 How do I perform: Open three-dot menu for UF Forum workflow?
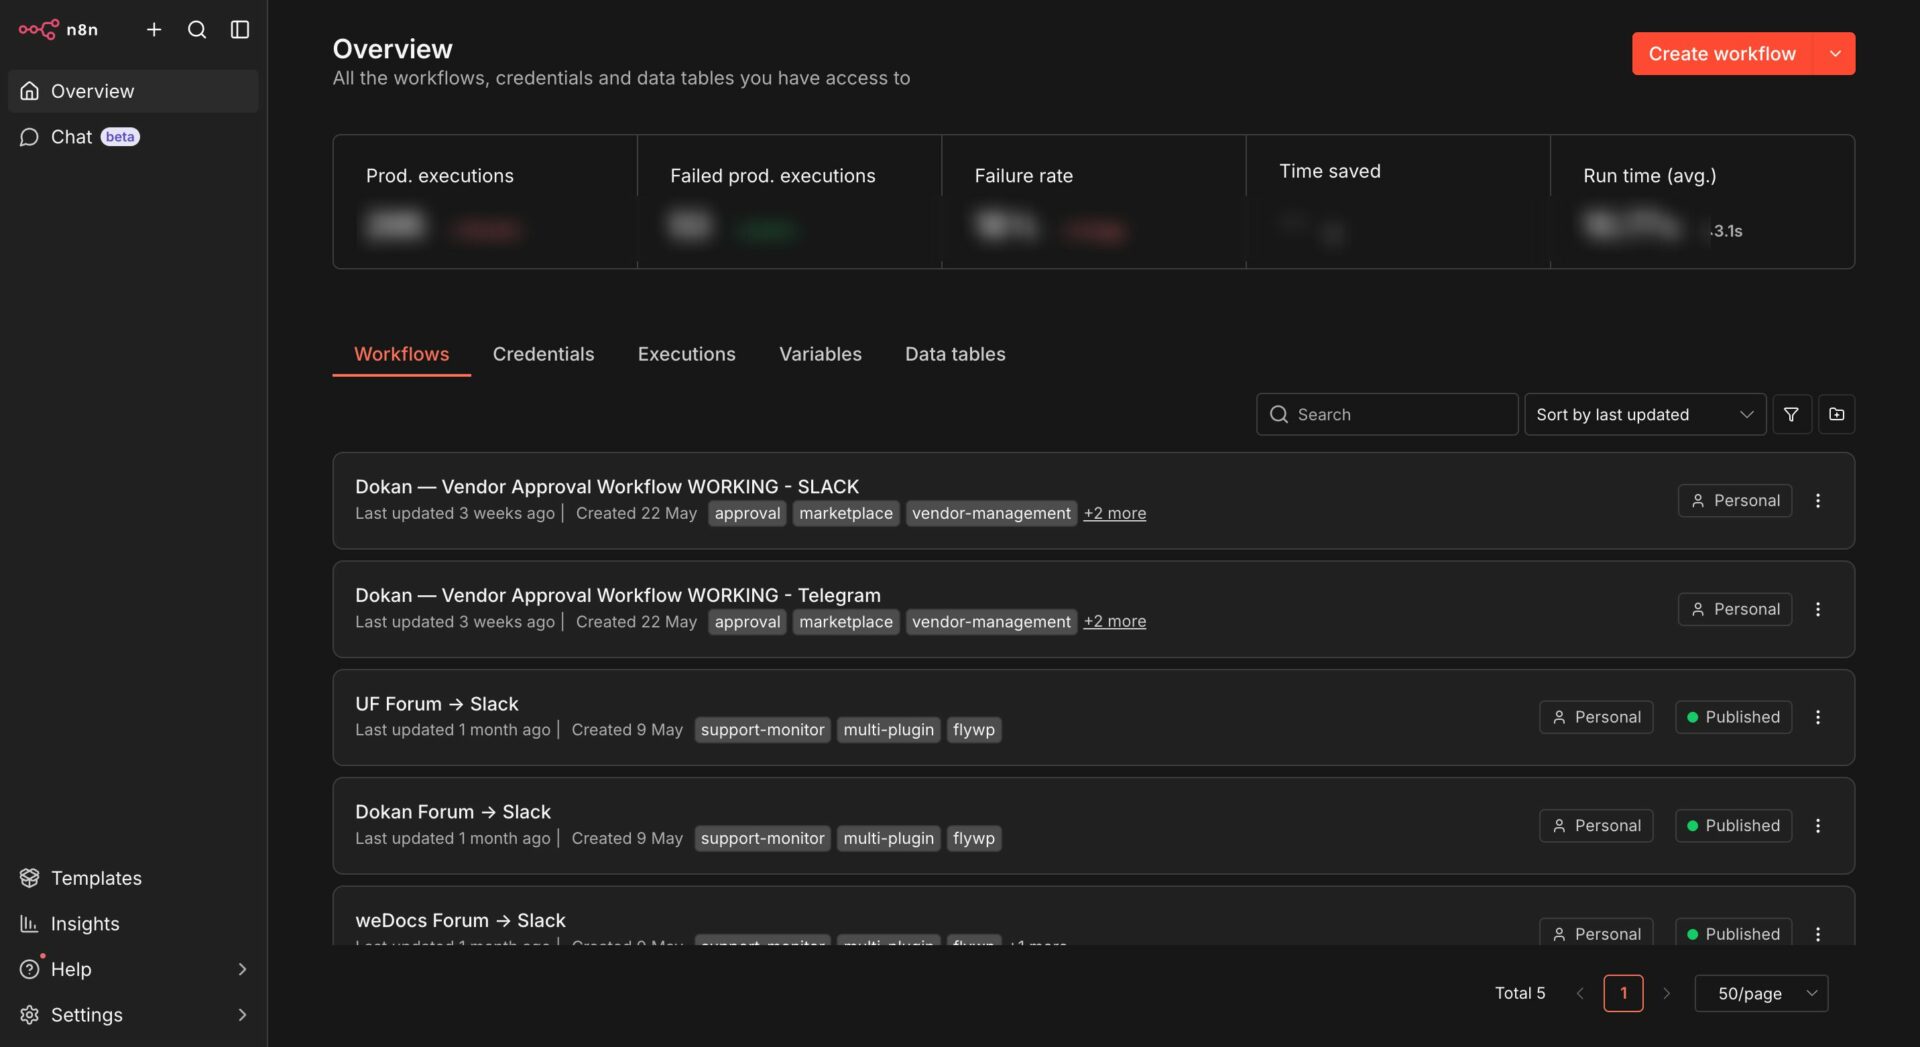(x=1818, y=717)
